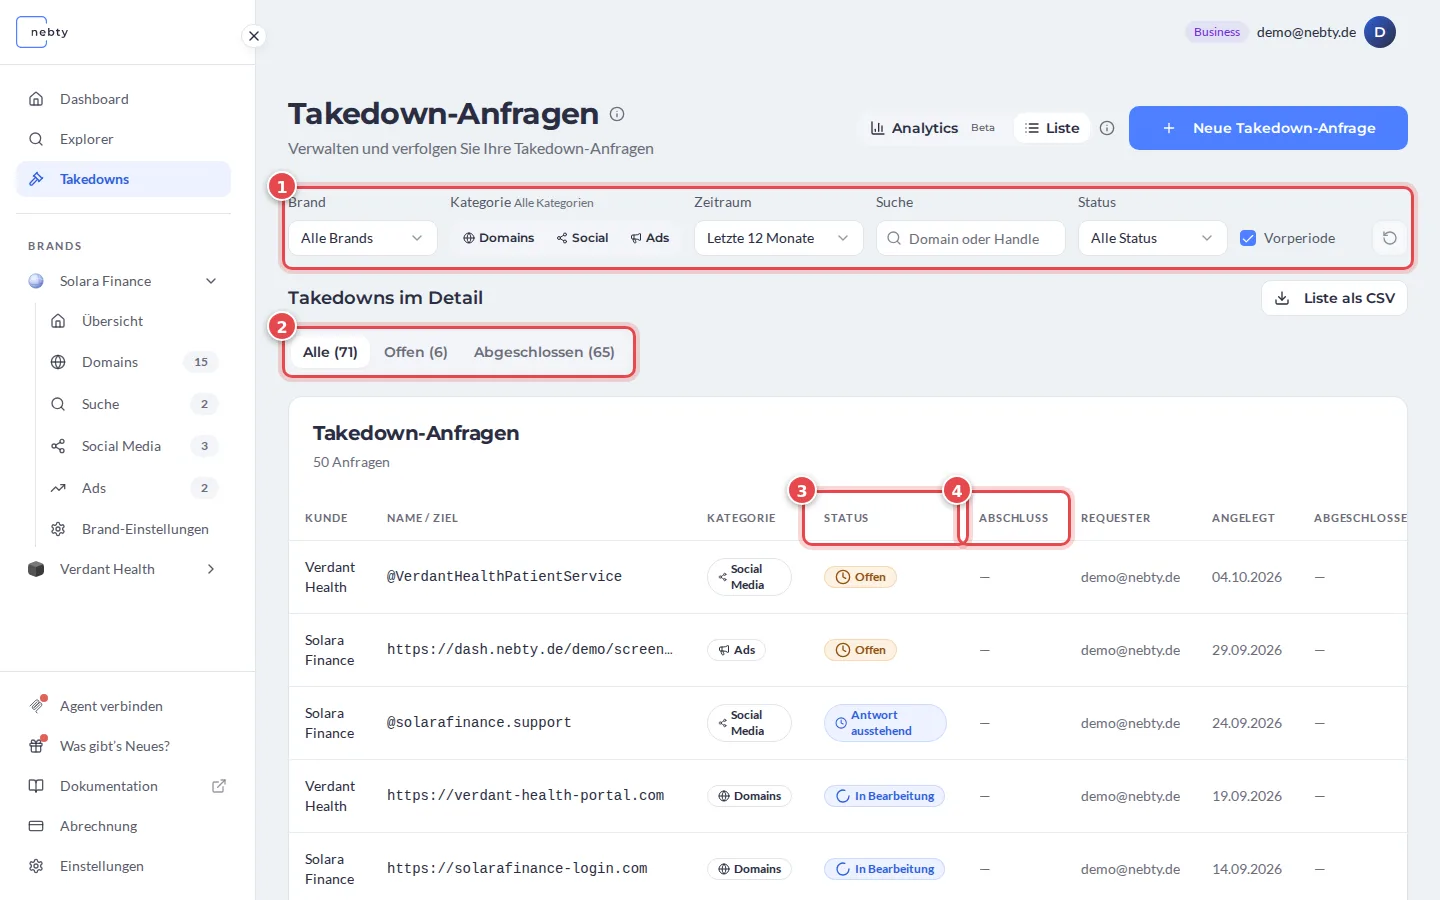Open the Takedowns section
The width and height of the screenshot is (1440, 900).
click(x=123, y=179)
